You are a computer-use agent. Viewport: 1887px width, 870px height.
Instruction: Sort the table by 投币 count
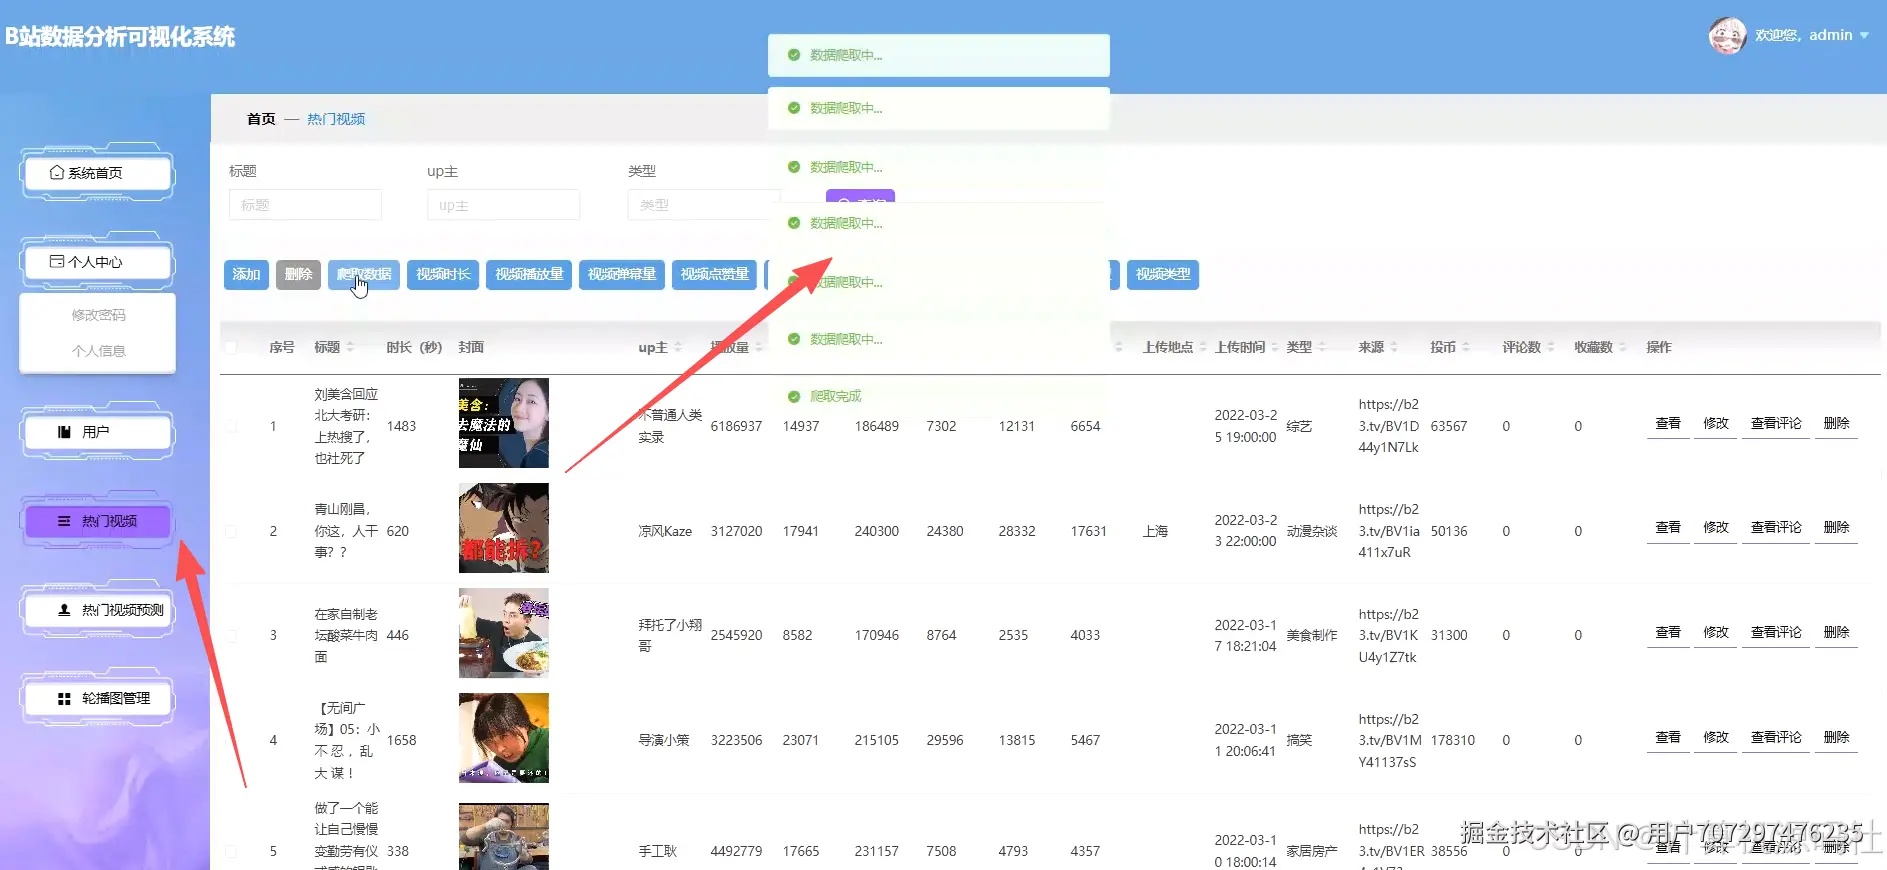click(1465, 347)
